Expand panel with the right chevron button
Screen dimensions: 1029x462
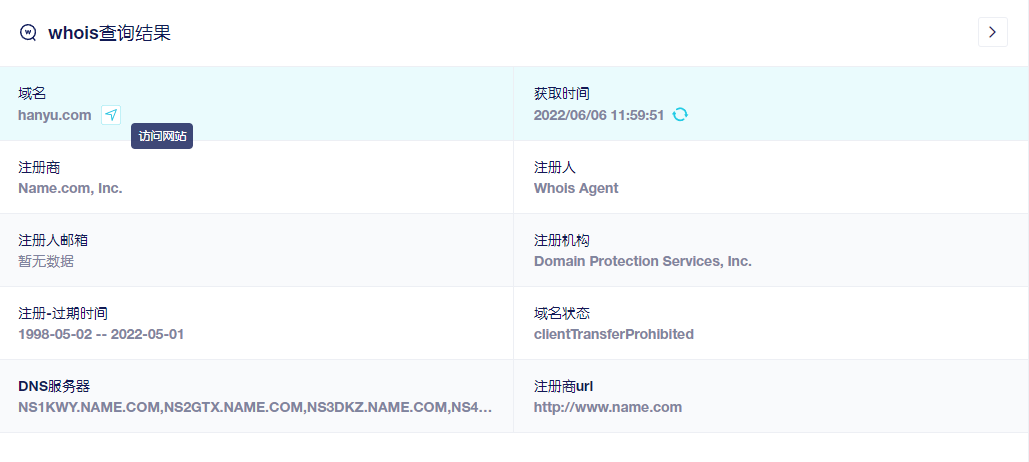992,32
